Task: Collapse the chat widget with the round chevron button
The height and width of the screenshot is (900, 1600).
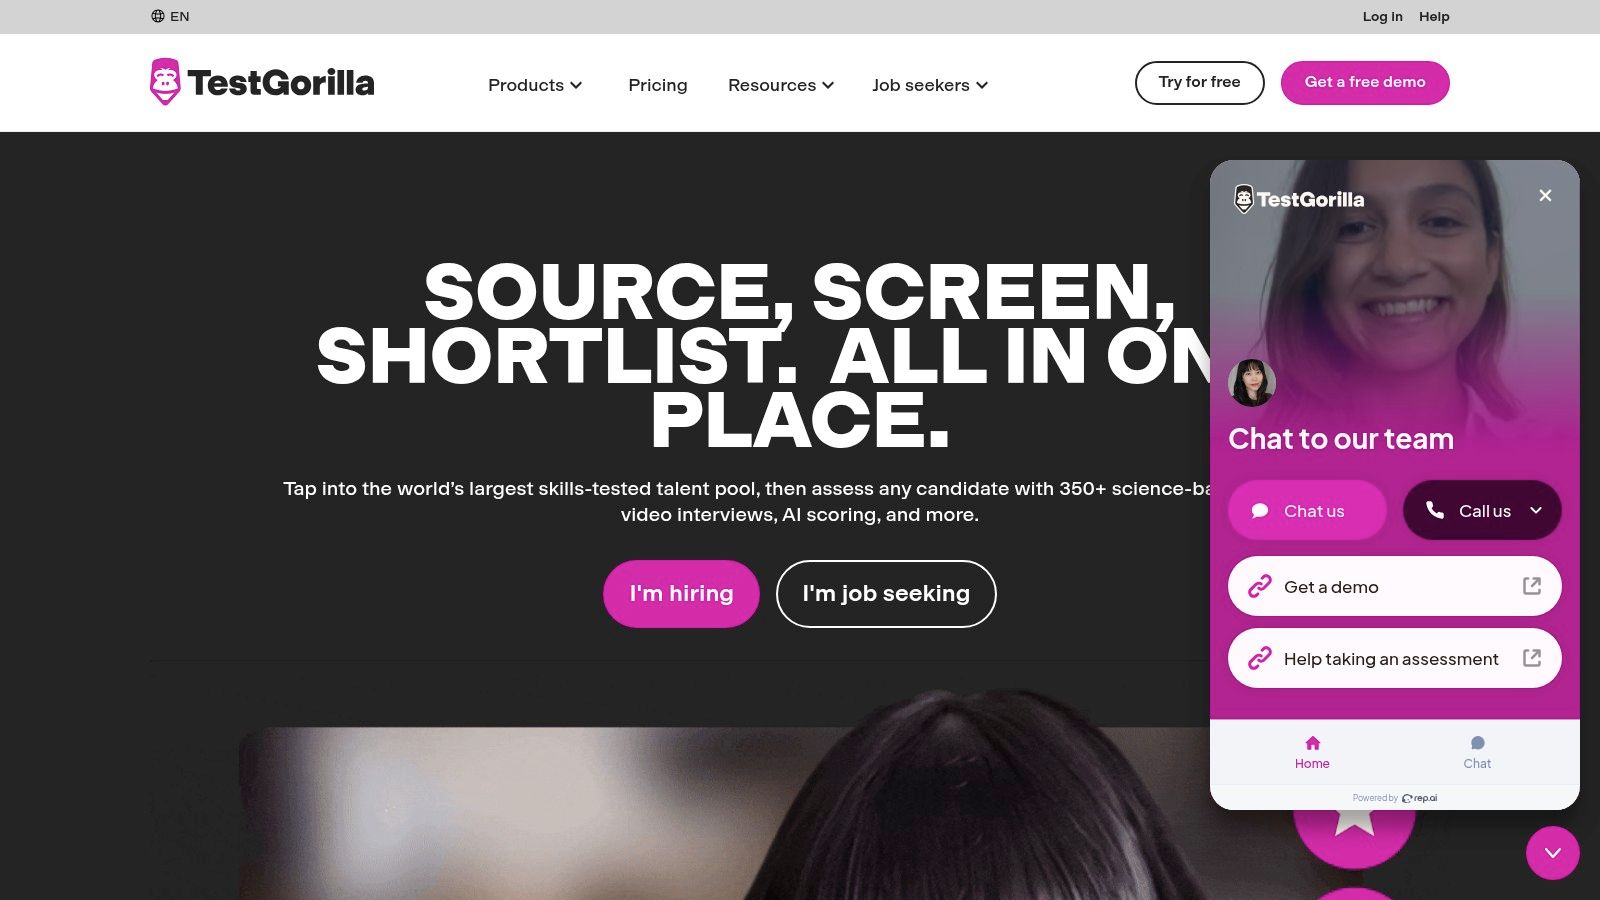Action: click(1552, 853)
